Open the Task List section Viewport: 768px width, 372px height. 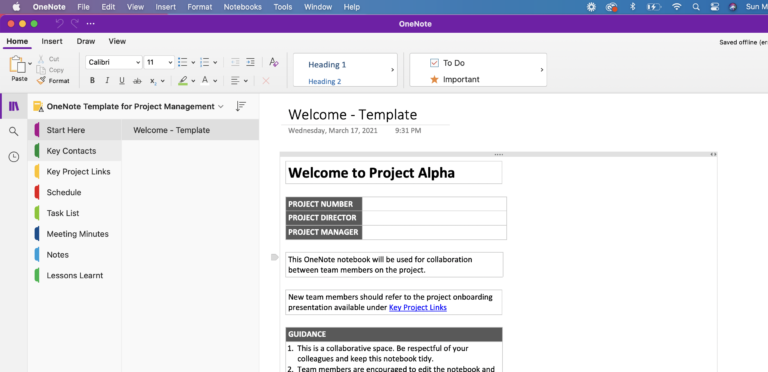74,213
